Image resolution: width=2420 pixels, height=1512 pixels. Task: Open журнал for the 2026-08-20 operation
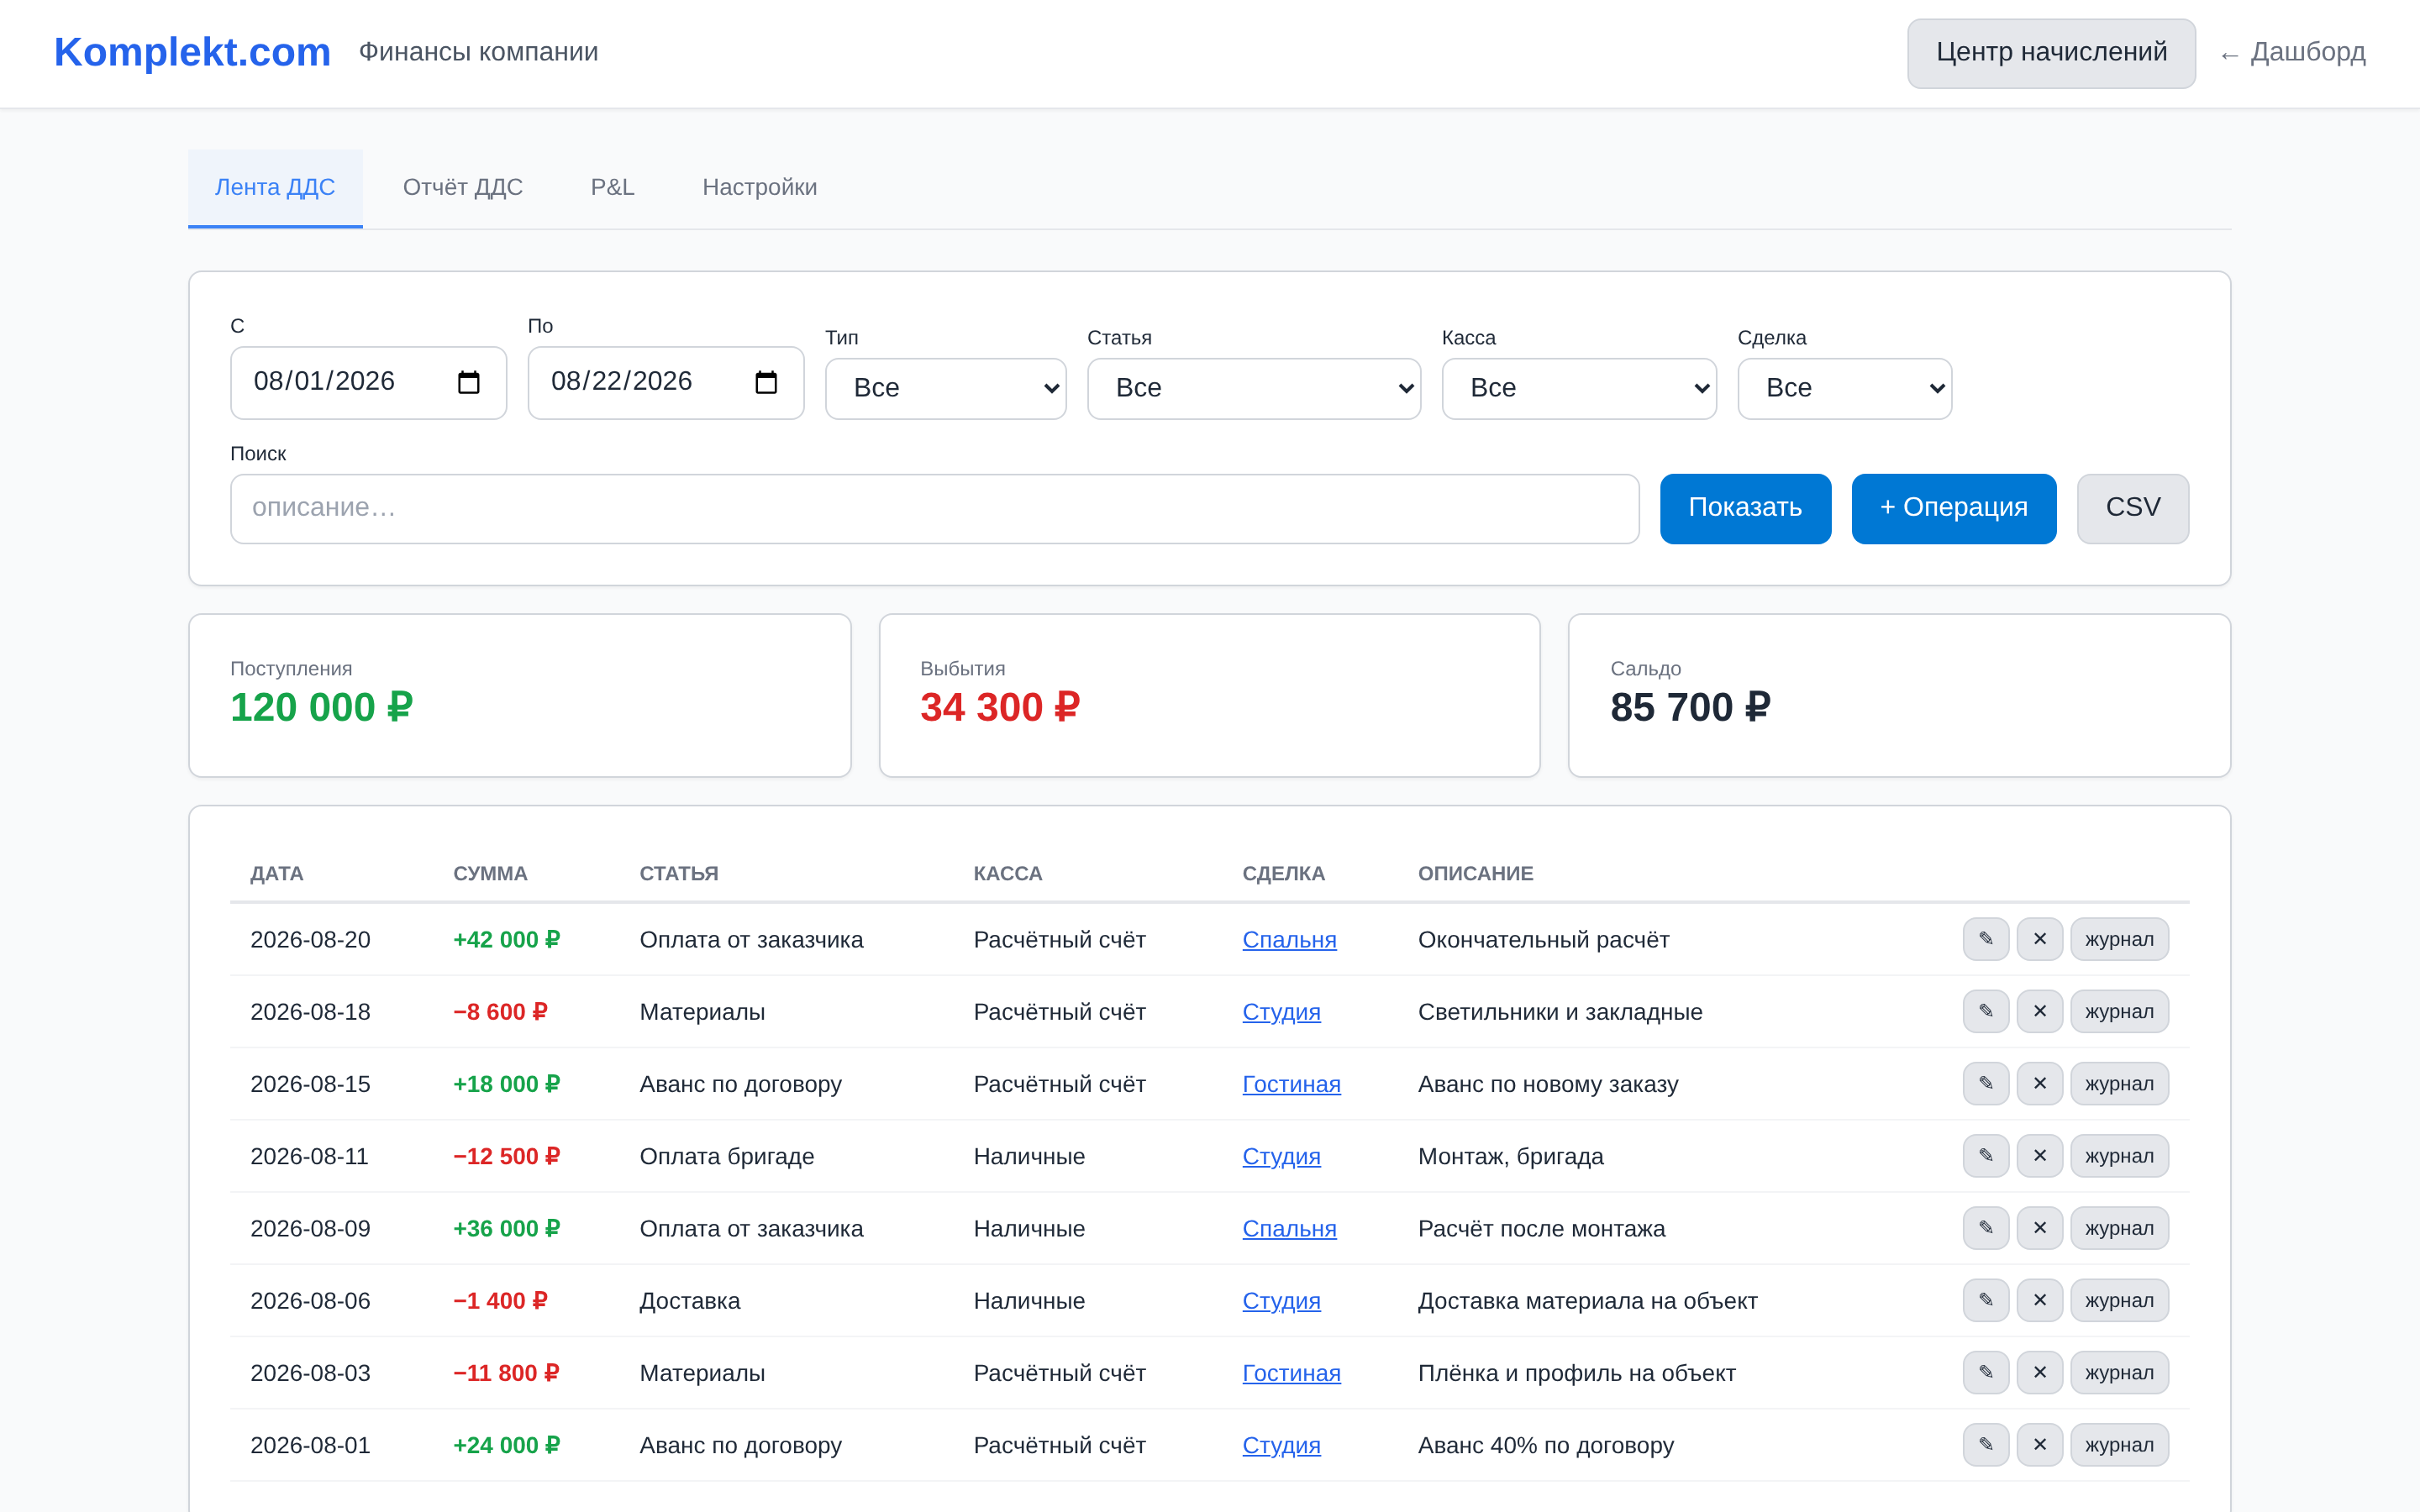[x=2119, y=939]
